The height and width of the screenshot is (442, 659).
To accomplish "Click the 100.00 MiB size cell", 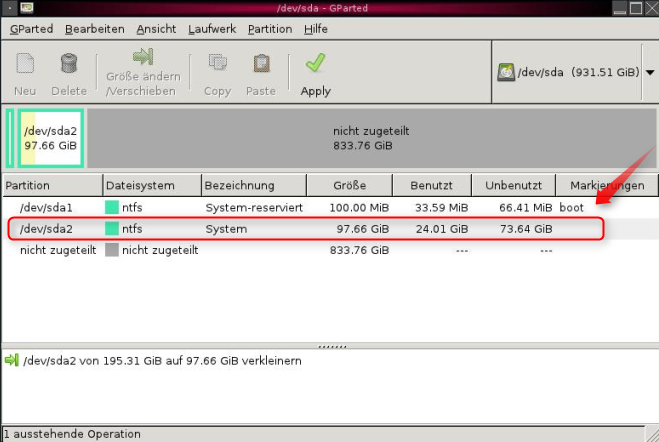I will click(x=359, y=208).
